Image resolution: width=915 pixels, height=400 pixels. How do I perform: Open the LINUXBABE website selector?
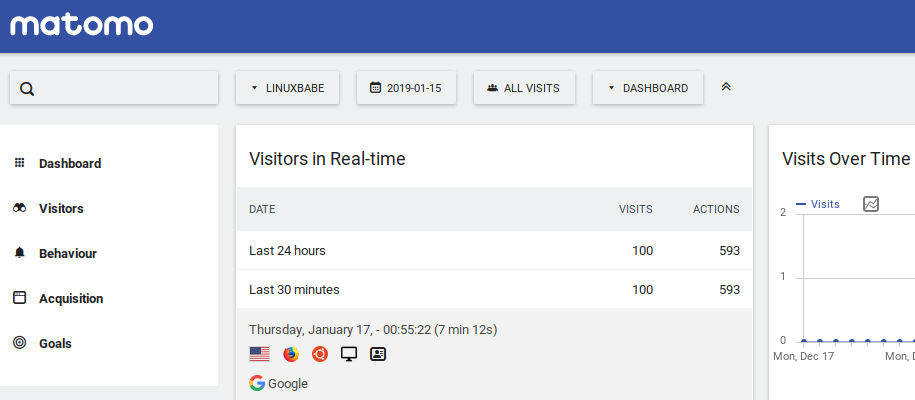pos(287,88)
